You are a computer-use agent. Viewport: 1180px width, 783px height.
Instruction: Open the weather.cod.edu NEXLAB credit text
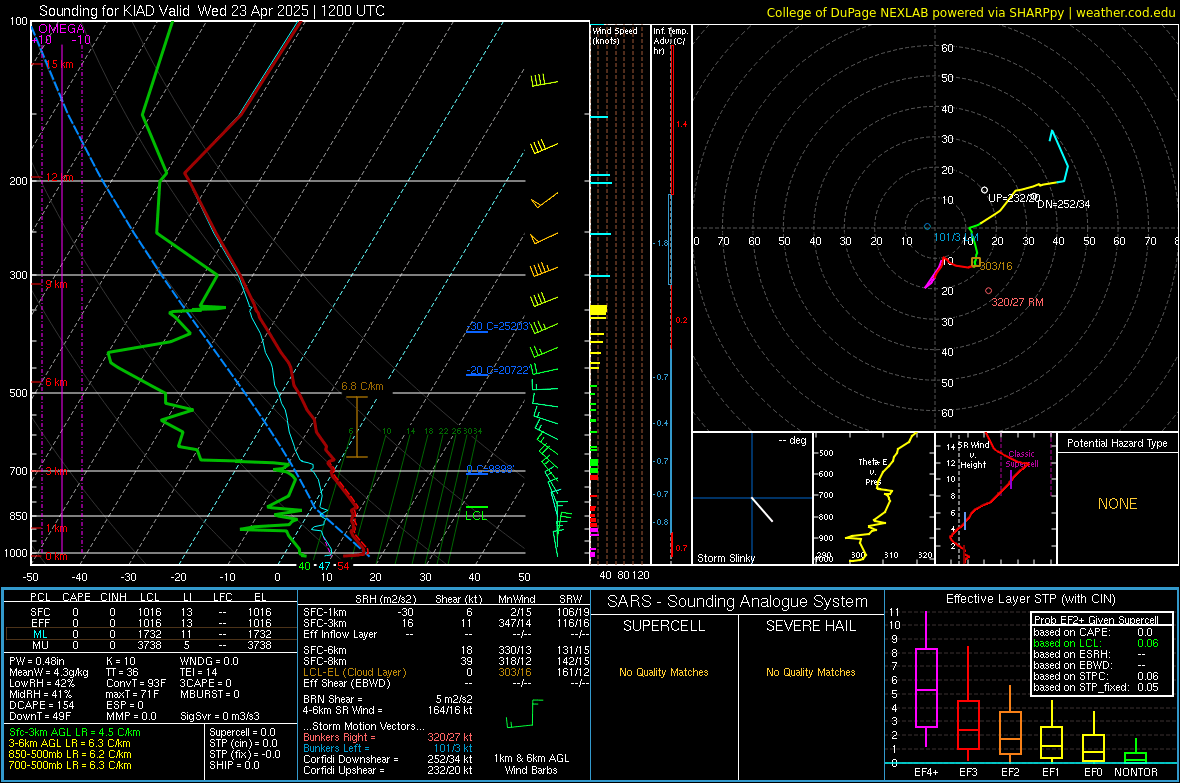tap(971, 12)
